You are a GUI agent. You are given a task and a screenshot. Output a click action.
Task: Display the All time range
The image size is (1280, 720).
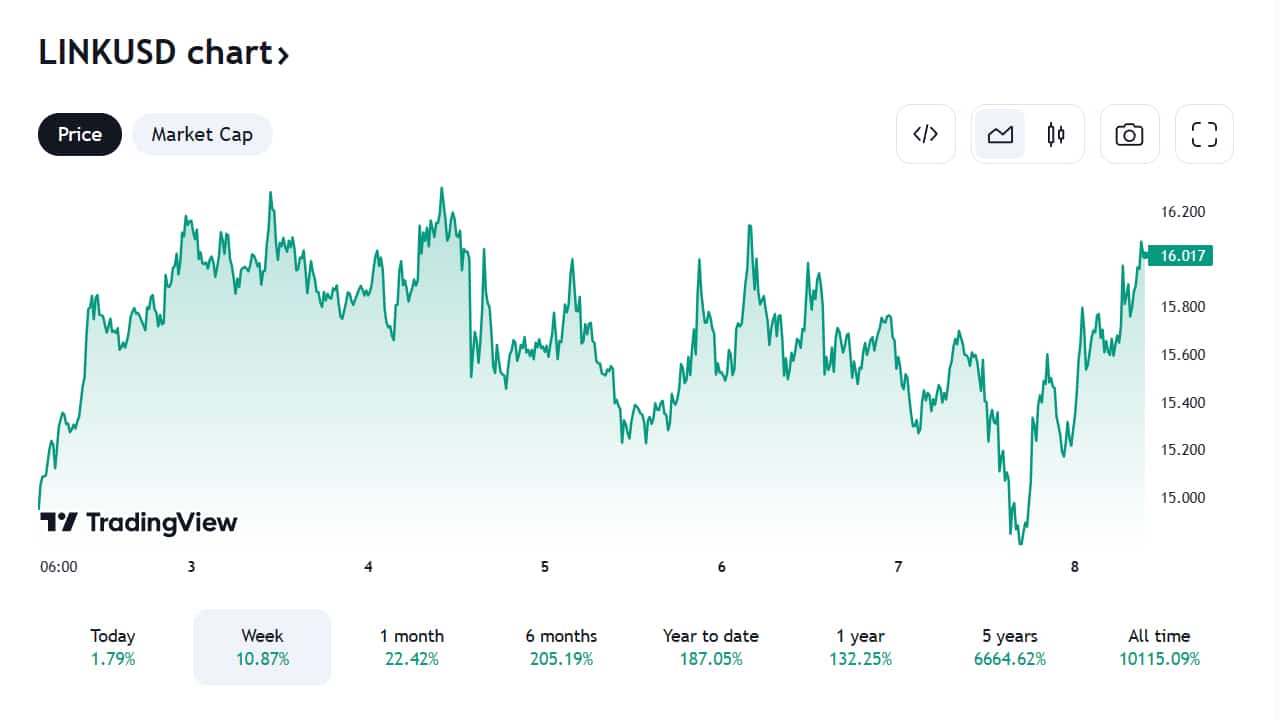tap(1159, 647)
